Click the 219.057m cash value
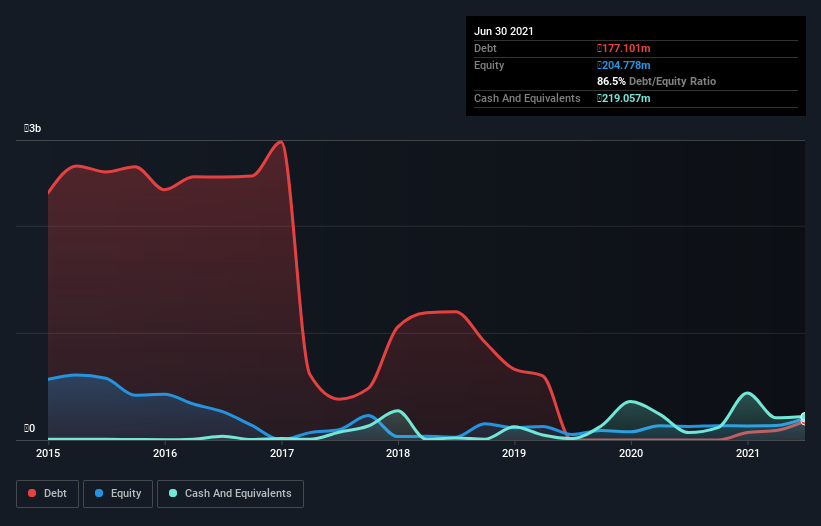821x526 pixels. (624, 98)
